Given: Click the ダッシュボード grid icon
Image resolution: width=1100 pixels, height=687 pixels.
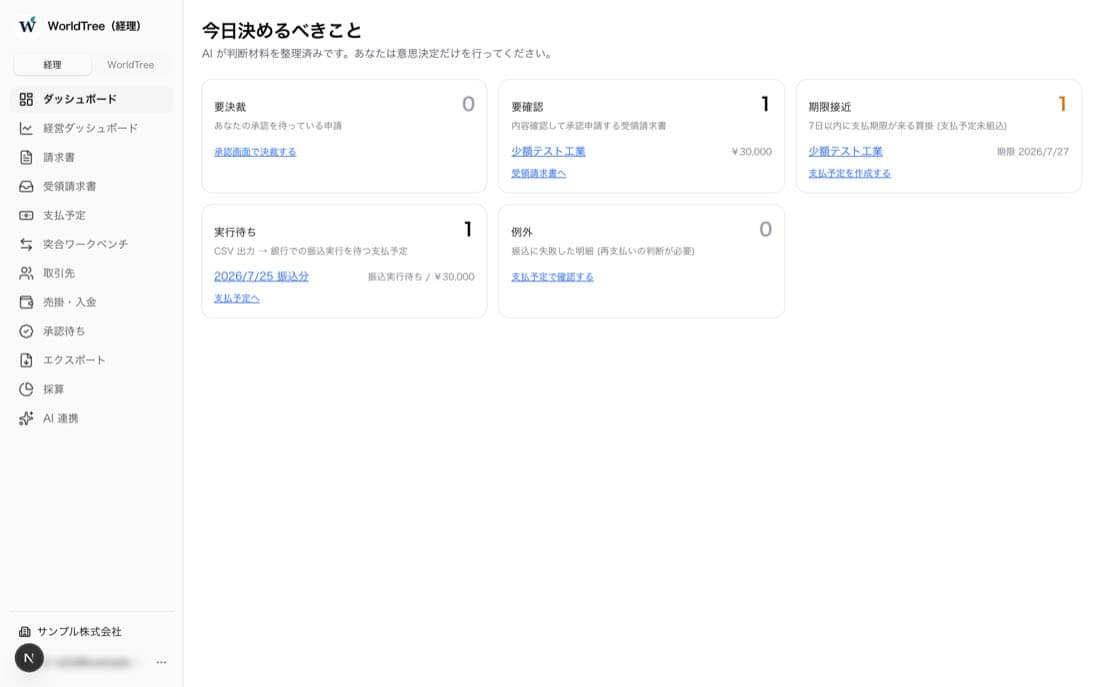Looking at the screenshot, I should 26,99.
